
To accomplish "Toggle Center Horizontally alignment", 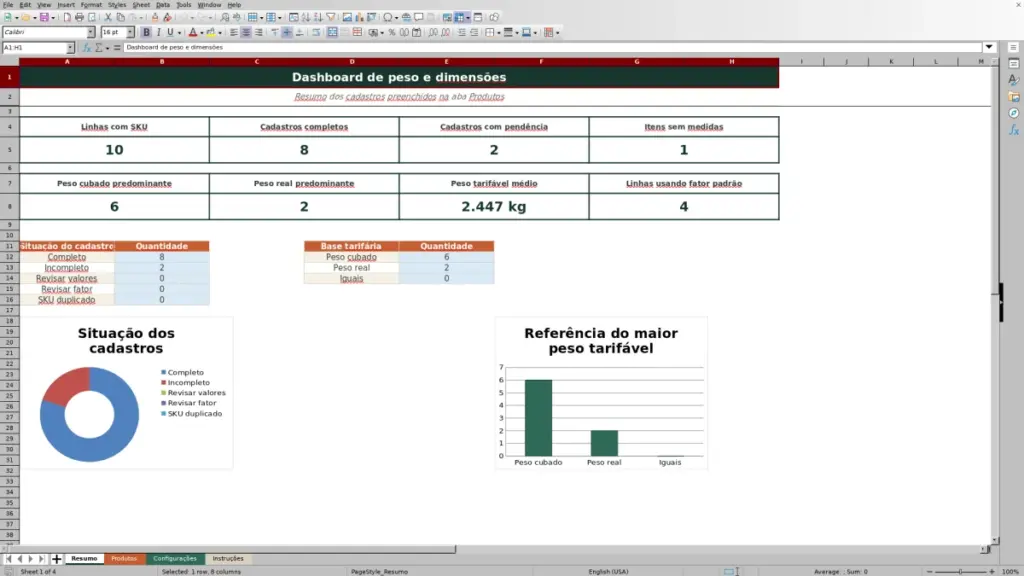I will point(246,33).
